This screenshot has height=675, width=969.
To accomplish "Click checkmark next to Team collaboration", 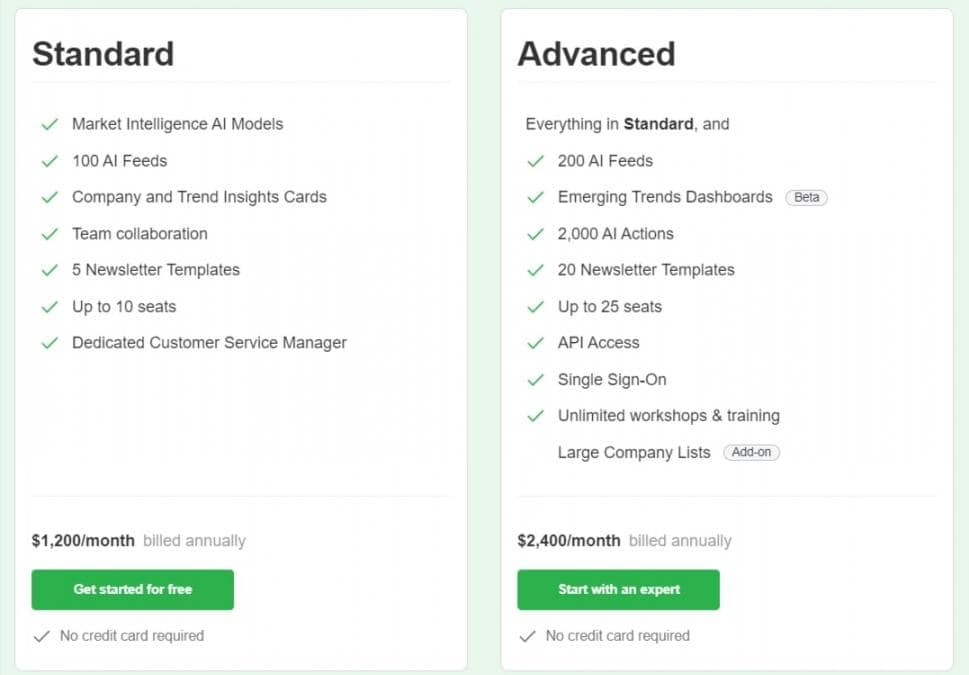I will click(x=49, y=234).
